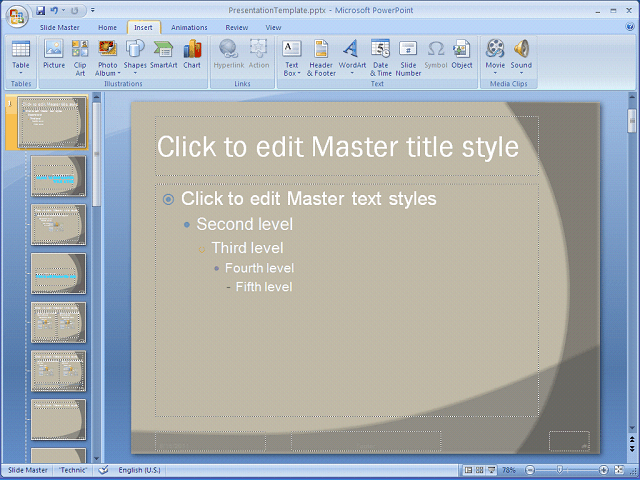The height and width of the screenshot is (480, 640).
Task: Customize the Quick Access Toolbar dropdown
Action: (93, 11)
